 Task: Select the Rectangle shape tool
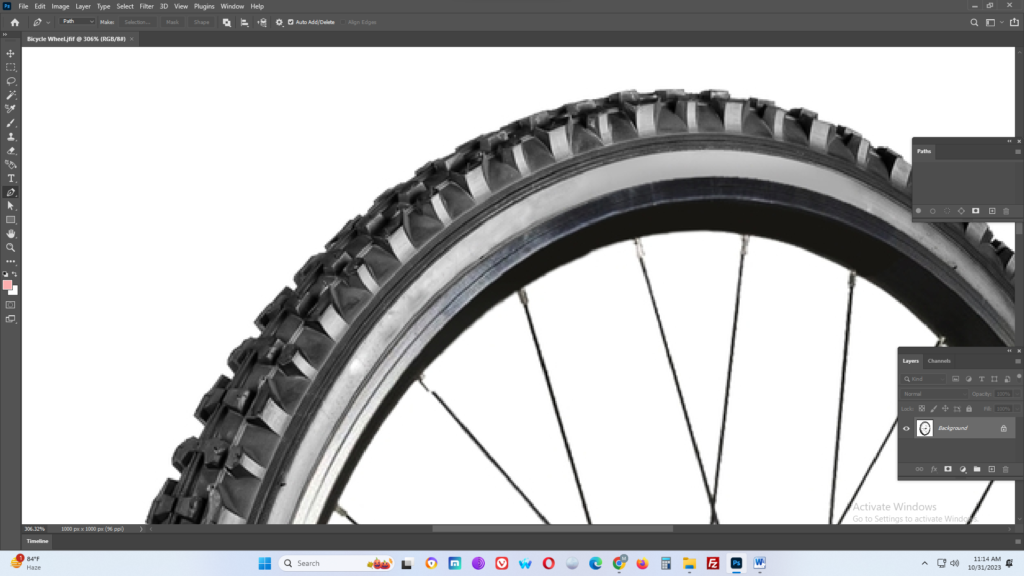point(10,220)
